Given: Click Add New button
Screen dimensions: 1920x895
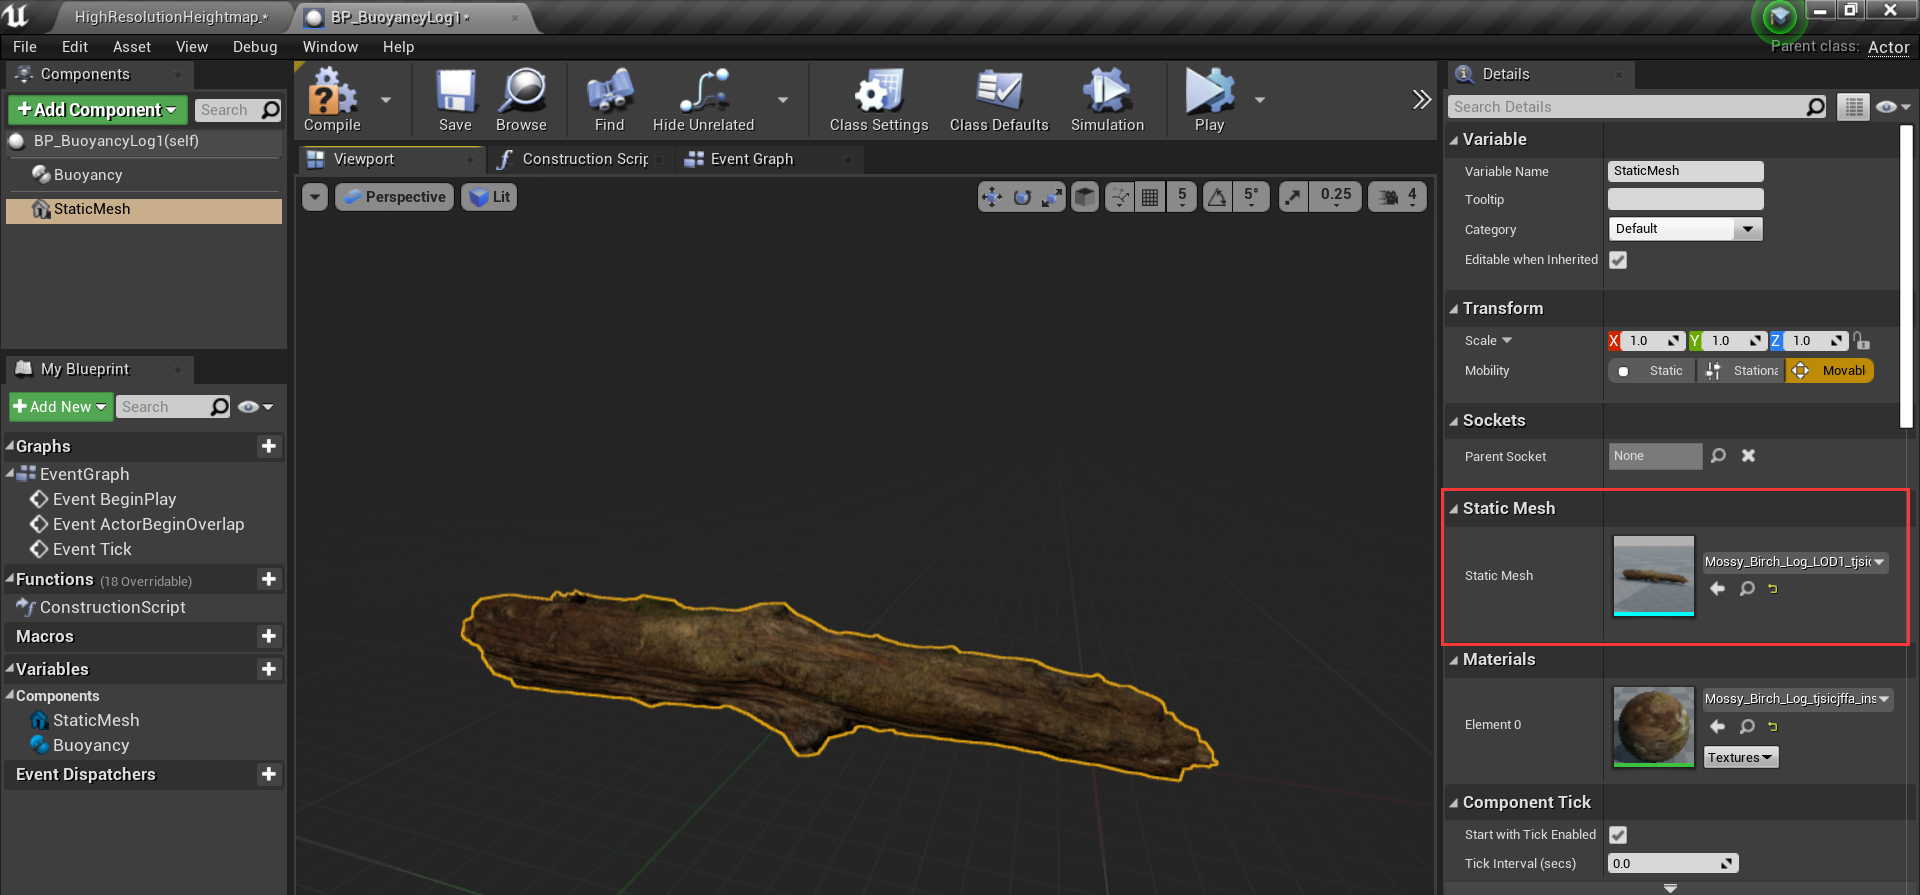Looking at the screenshot, I should point(61,407).
